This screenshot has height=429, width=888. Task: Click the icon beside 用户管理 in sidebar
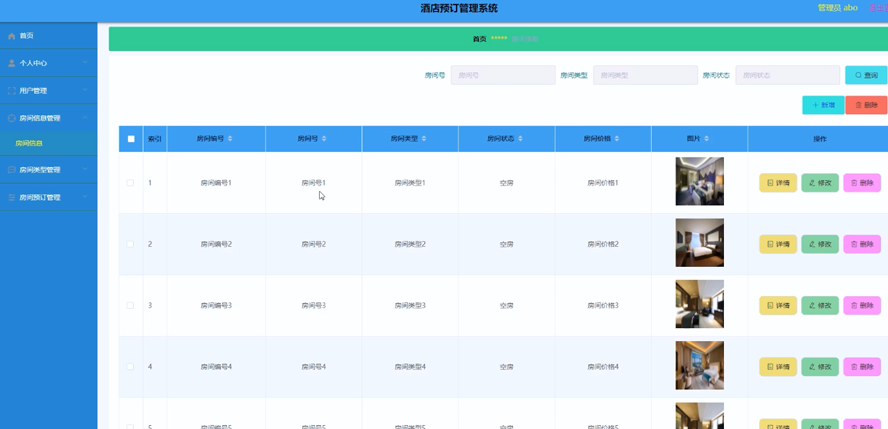[12, 91]
